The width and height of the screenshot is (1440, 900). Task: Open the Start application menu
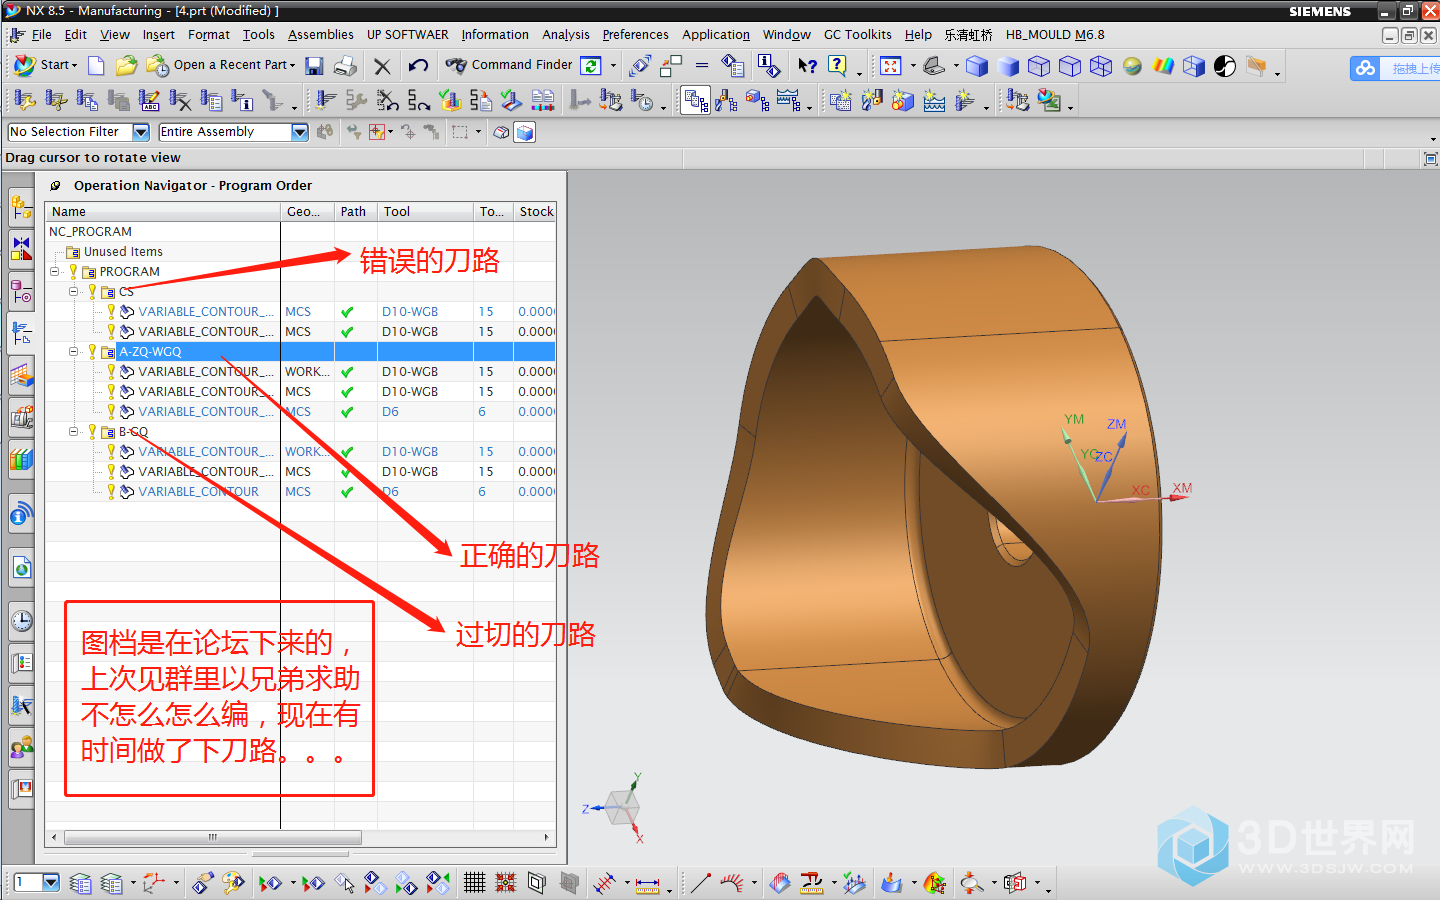[46, 65]
